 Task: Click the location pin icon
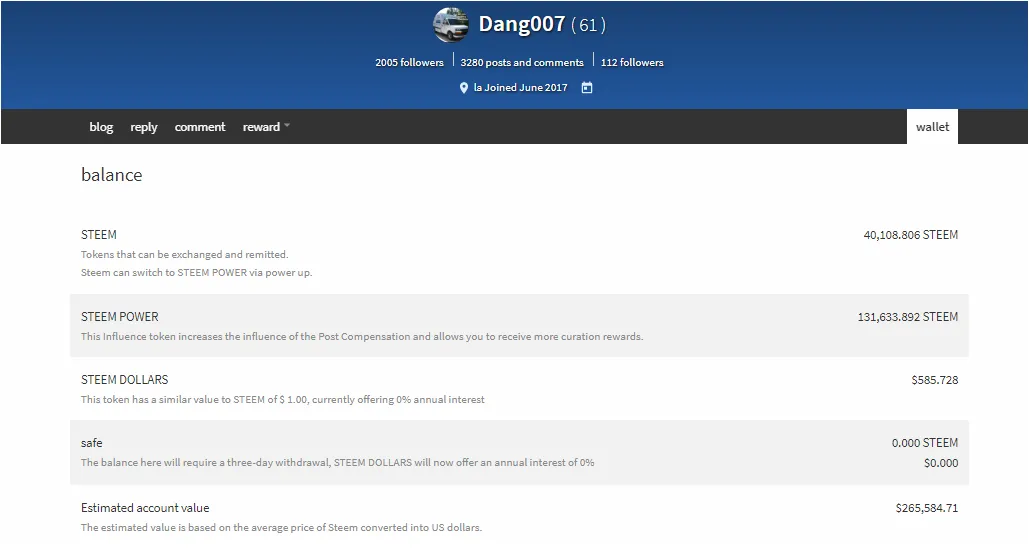coord(463,87)
